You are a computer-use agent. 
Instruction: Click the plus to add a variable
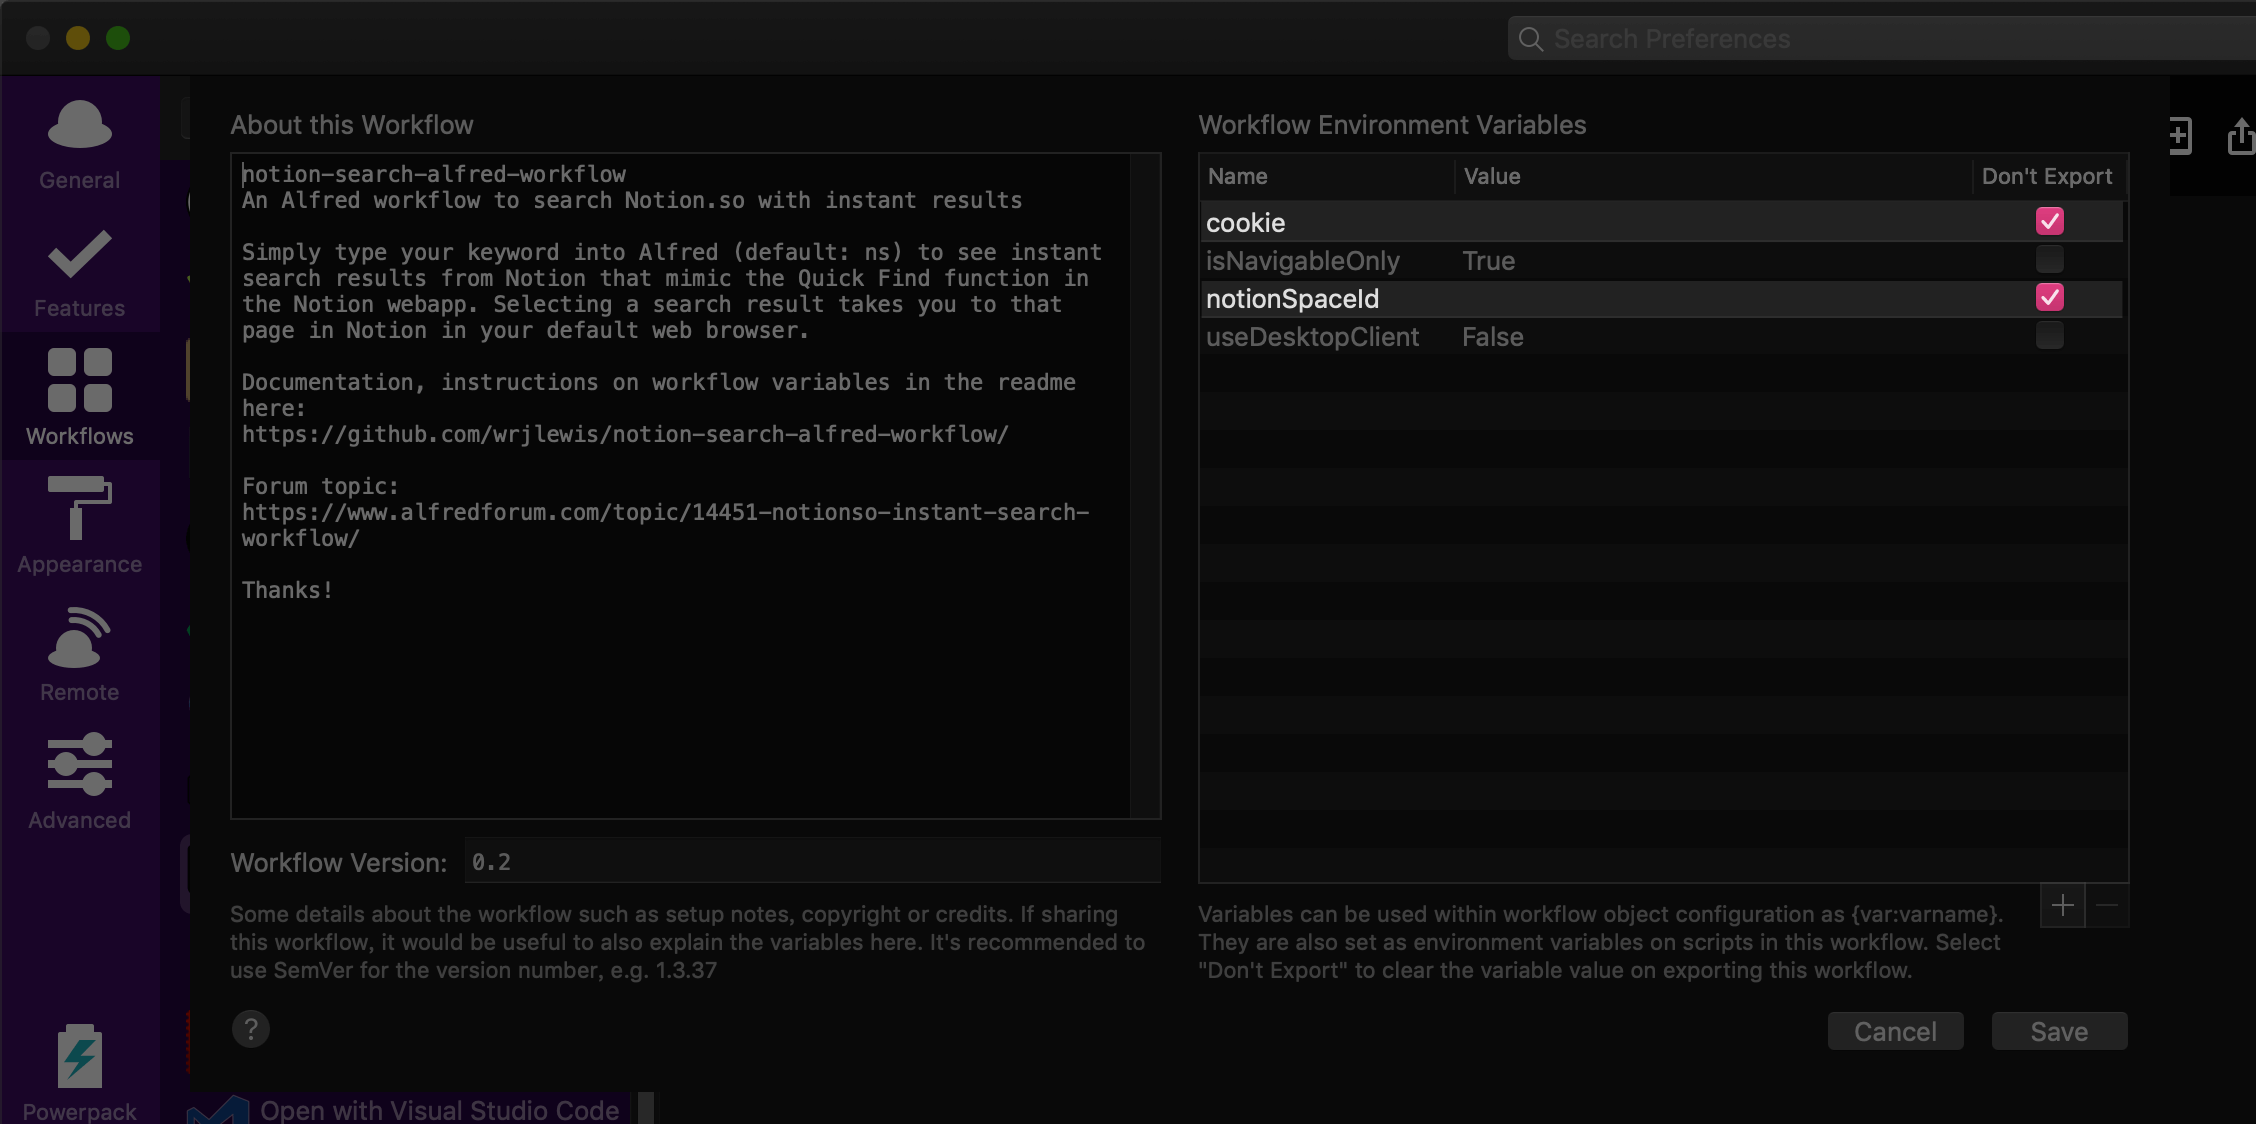pyautogui.click(x=2062, y=906)
